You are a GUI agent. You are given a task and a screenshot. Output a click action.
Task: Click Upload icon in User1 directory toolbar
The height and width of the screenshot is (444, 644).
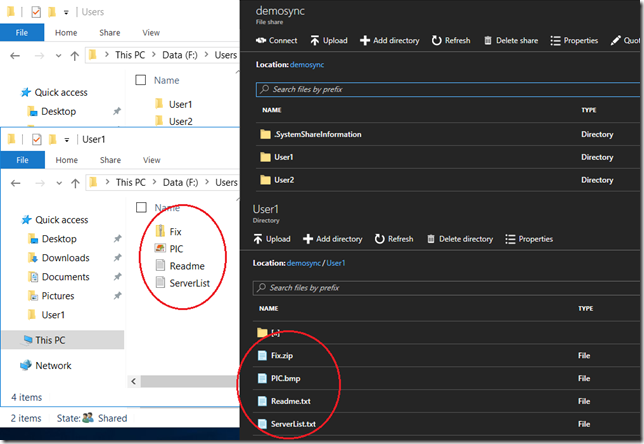coord(258,239)
